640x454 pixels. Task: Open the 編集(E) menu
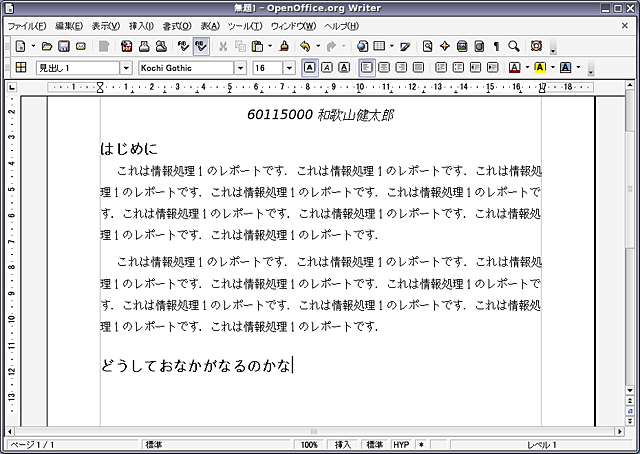coord(69,26)
